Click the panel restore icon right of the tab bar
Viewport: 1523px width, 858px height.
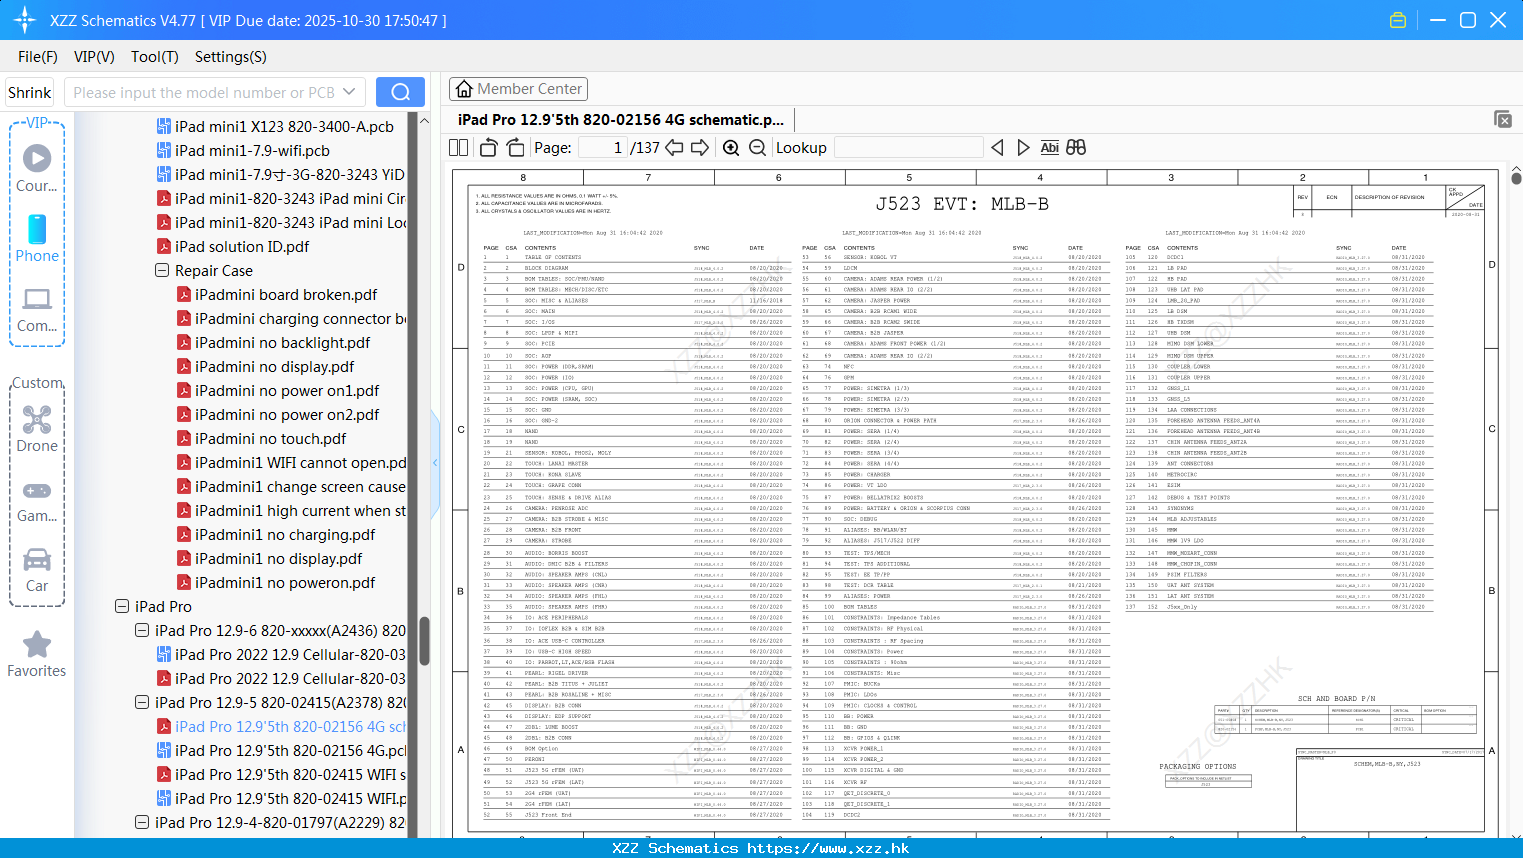pos(1503,119)
